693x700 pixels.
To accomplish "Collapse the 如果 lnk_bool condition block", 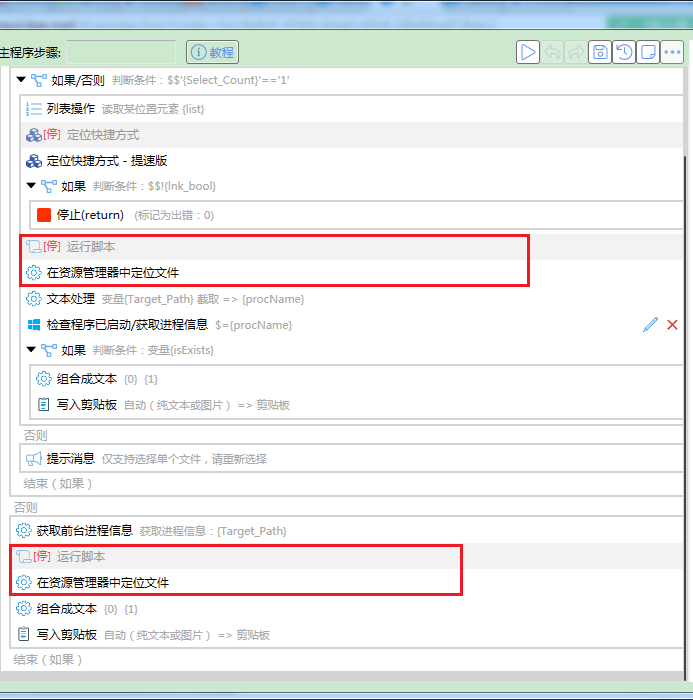I will 31,186.
